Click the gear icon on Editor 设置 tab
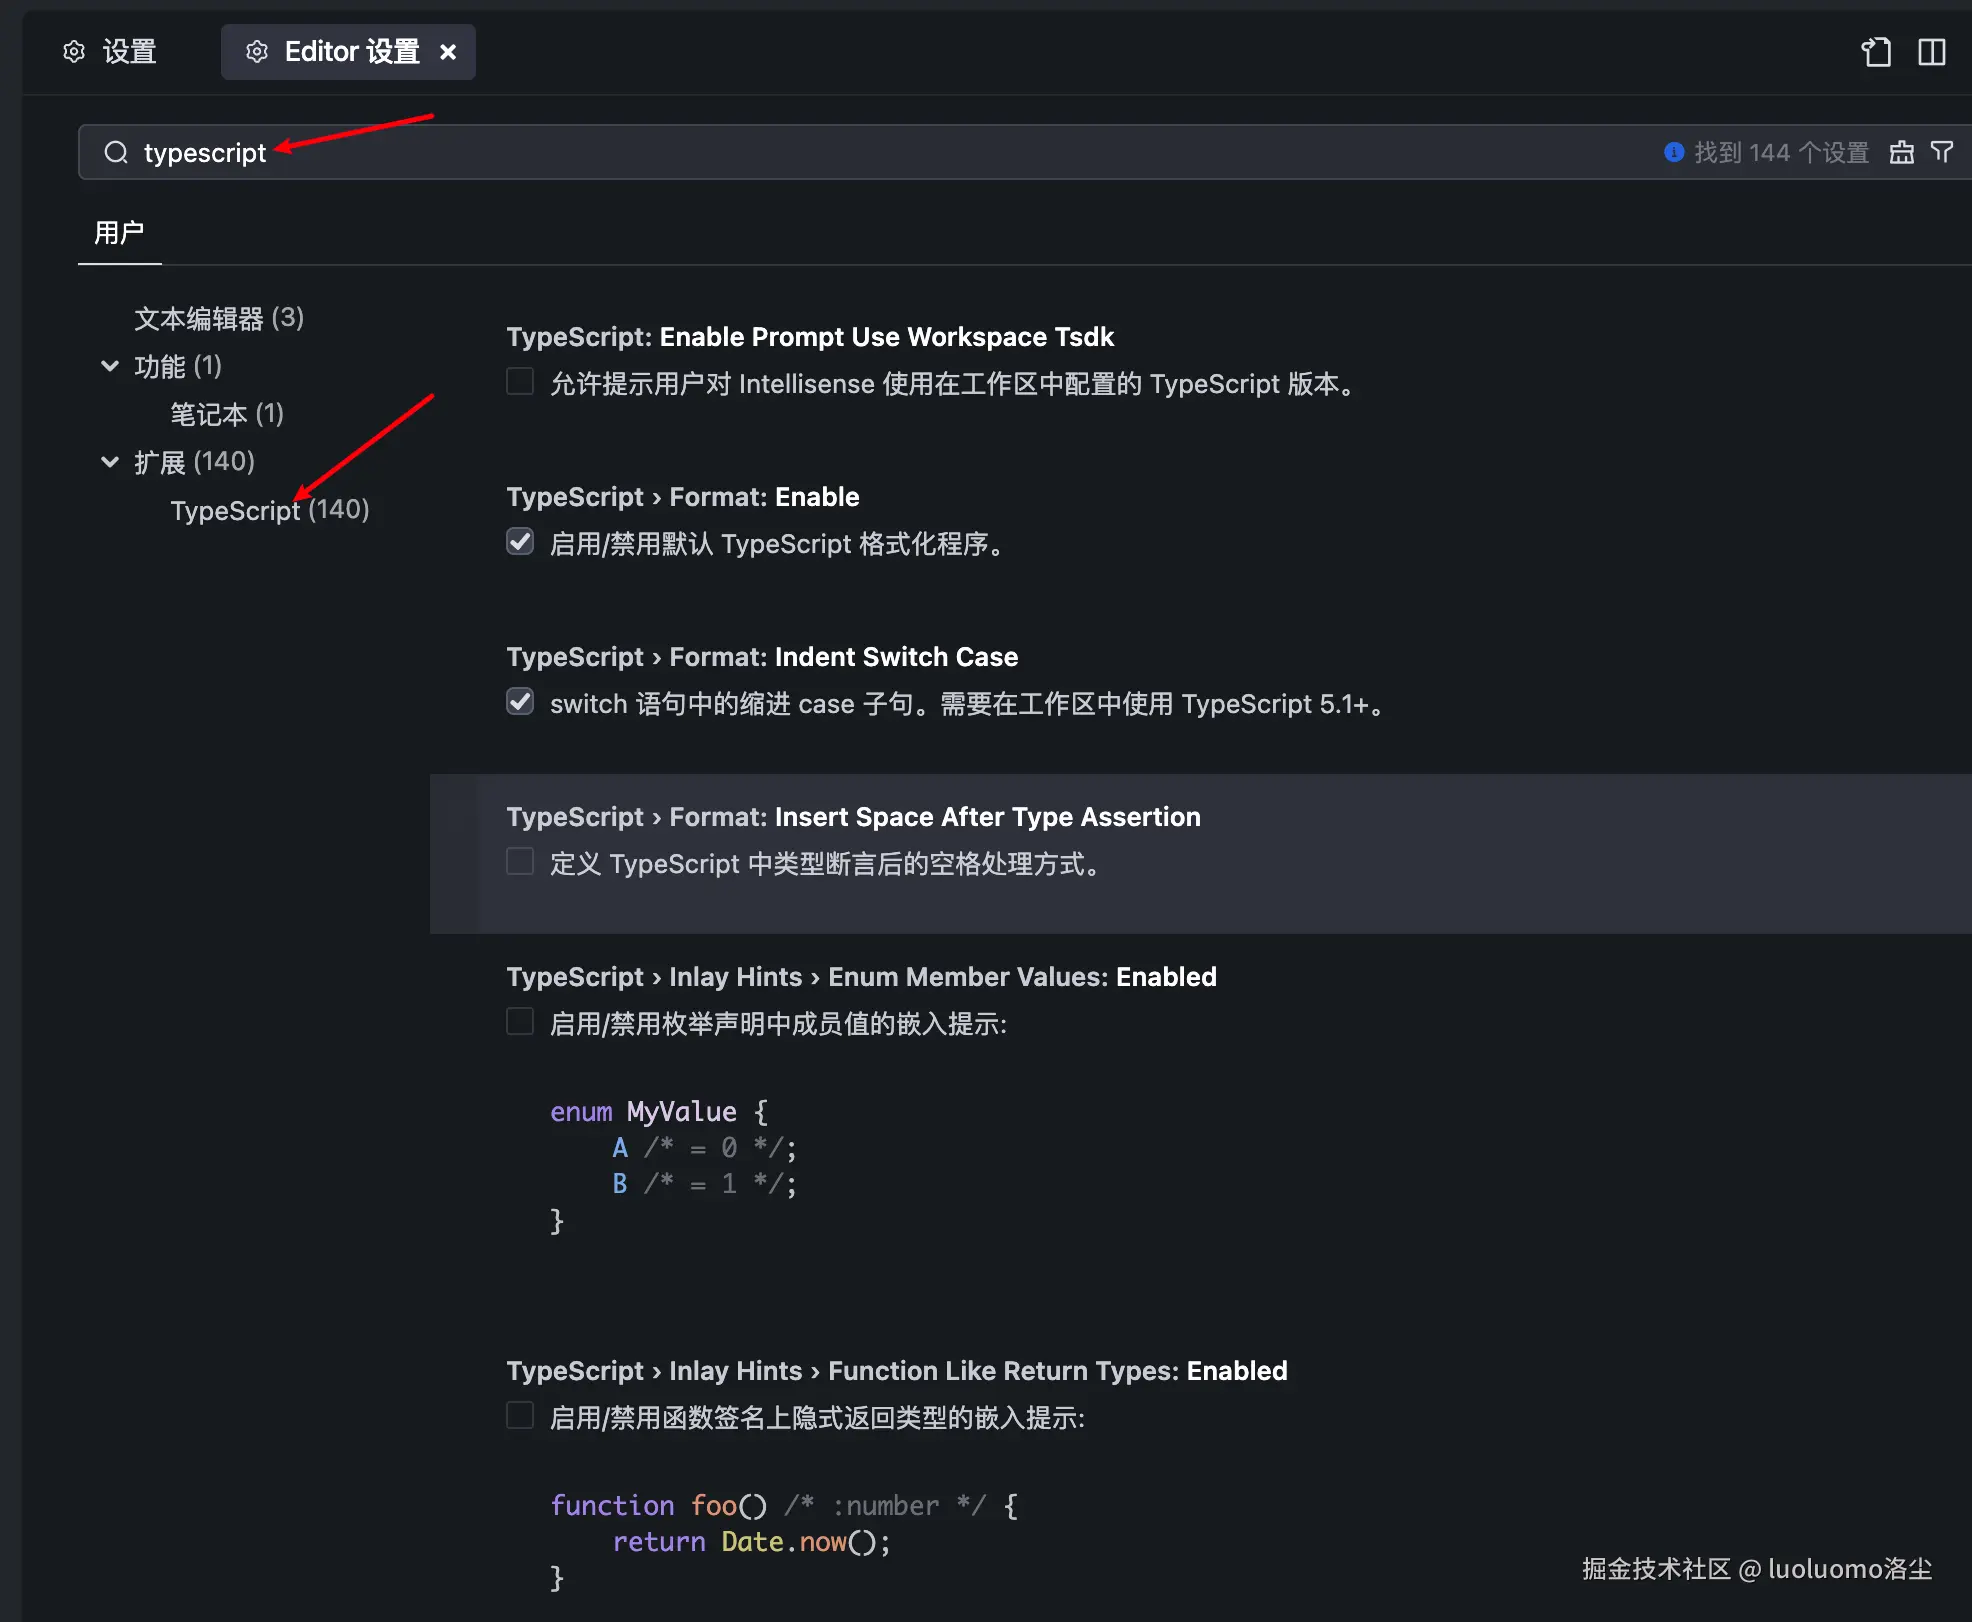Viewport: 1972px width, 1622px height. point(257,52)
